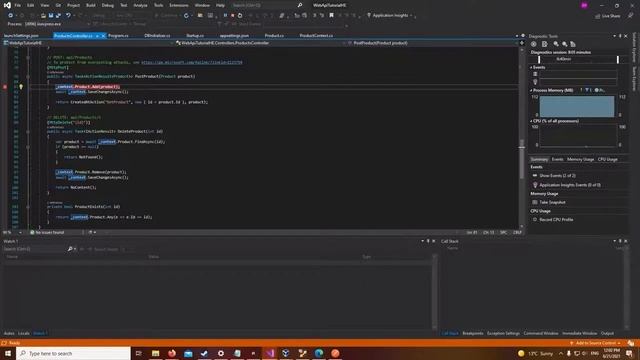The height and width of the screenshot is (360, 640).
Task: Click the Hot Reload refresh icon
Action: 186,16
